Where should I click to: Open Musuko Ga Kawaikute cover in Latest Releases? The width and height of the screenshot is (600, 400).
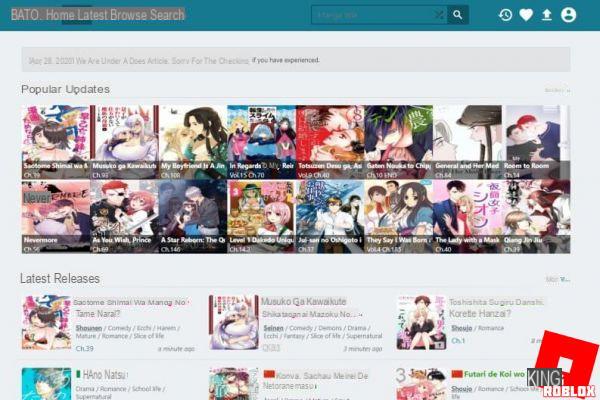click(x=233, y=322)
